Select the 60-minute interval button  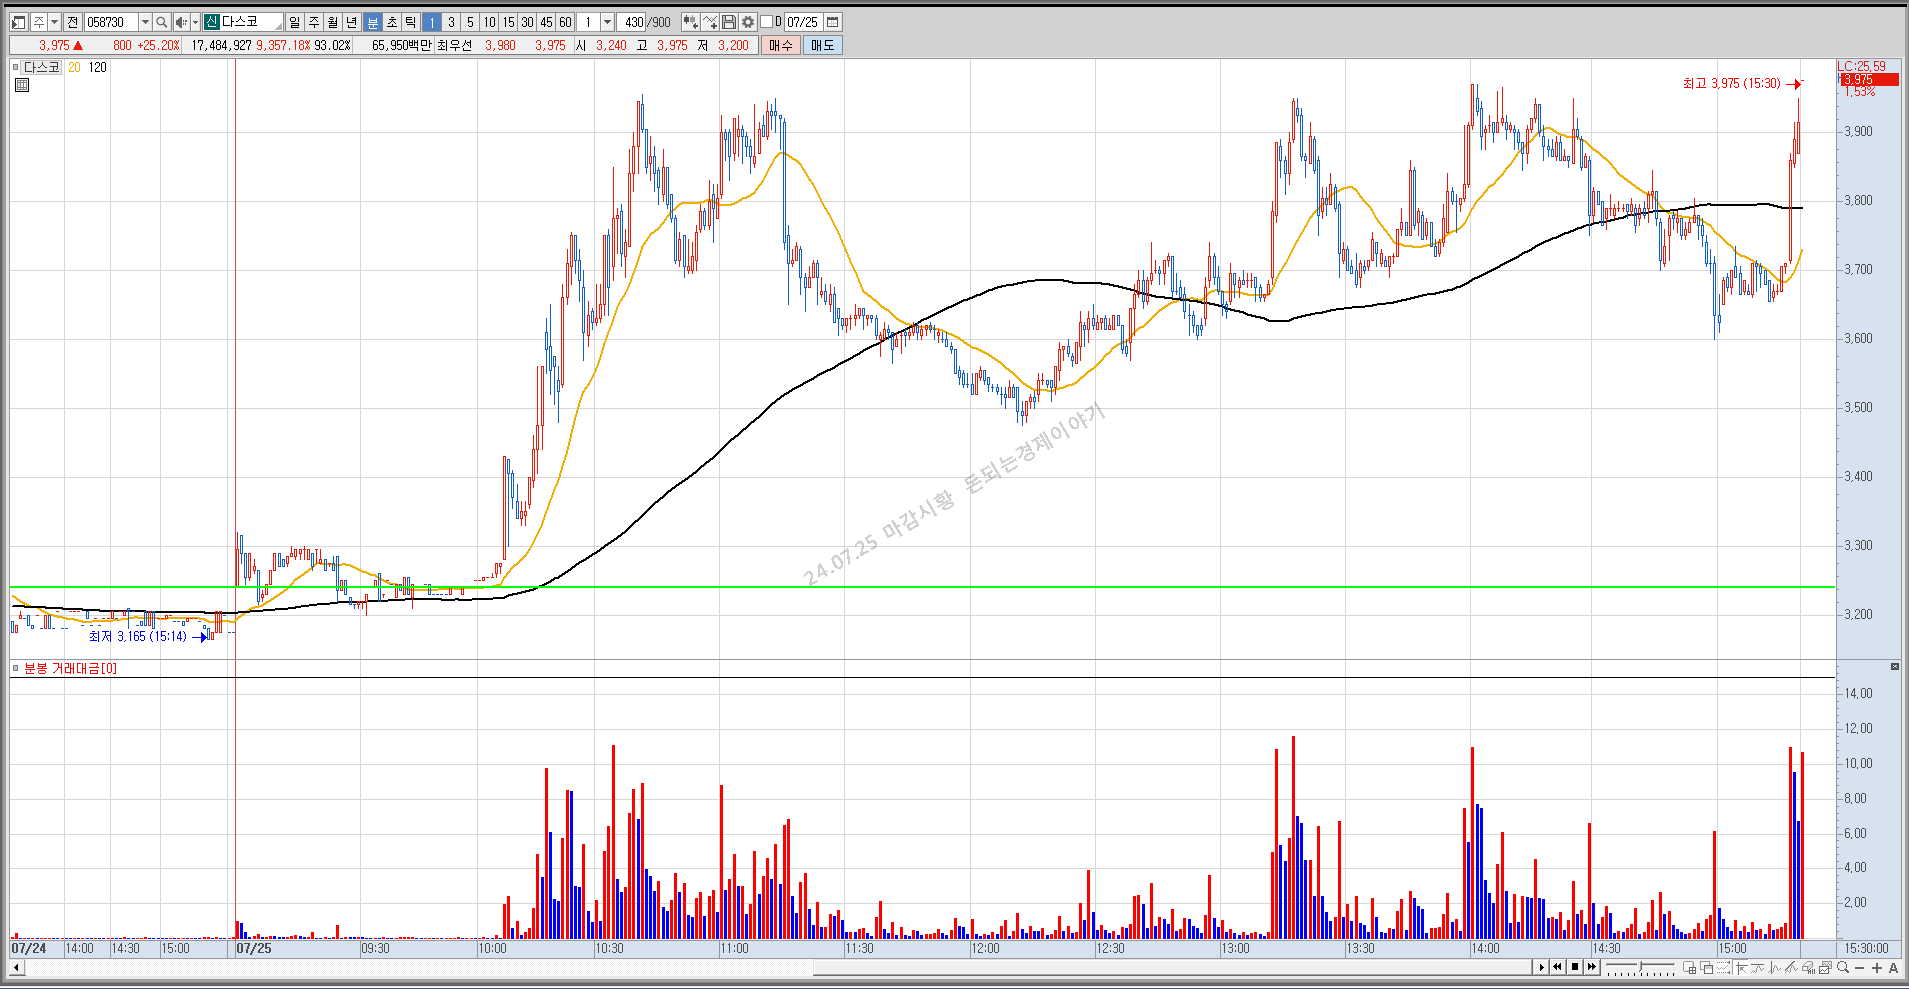coord(565,22)
